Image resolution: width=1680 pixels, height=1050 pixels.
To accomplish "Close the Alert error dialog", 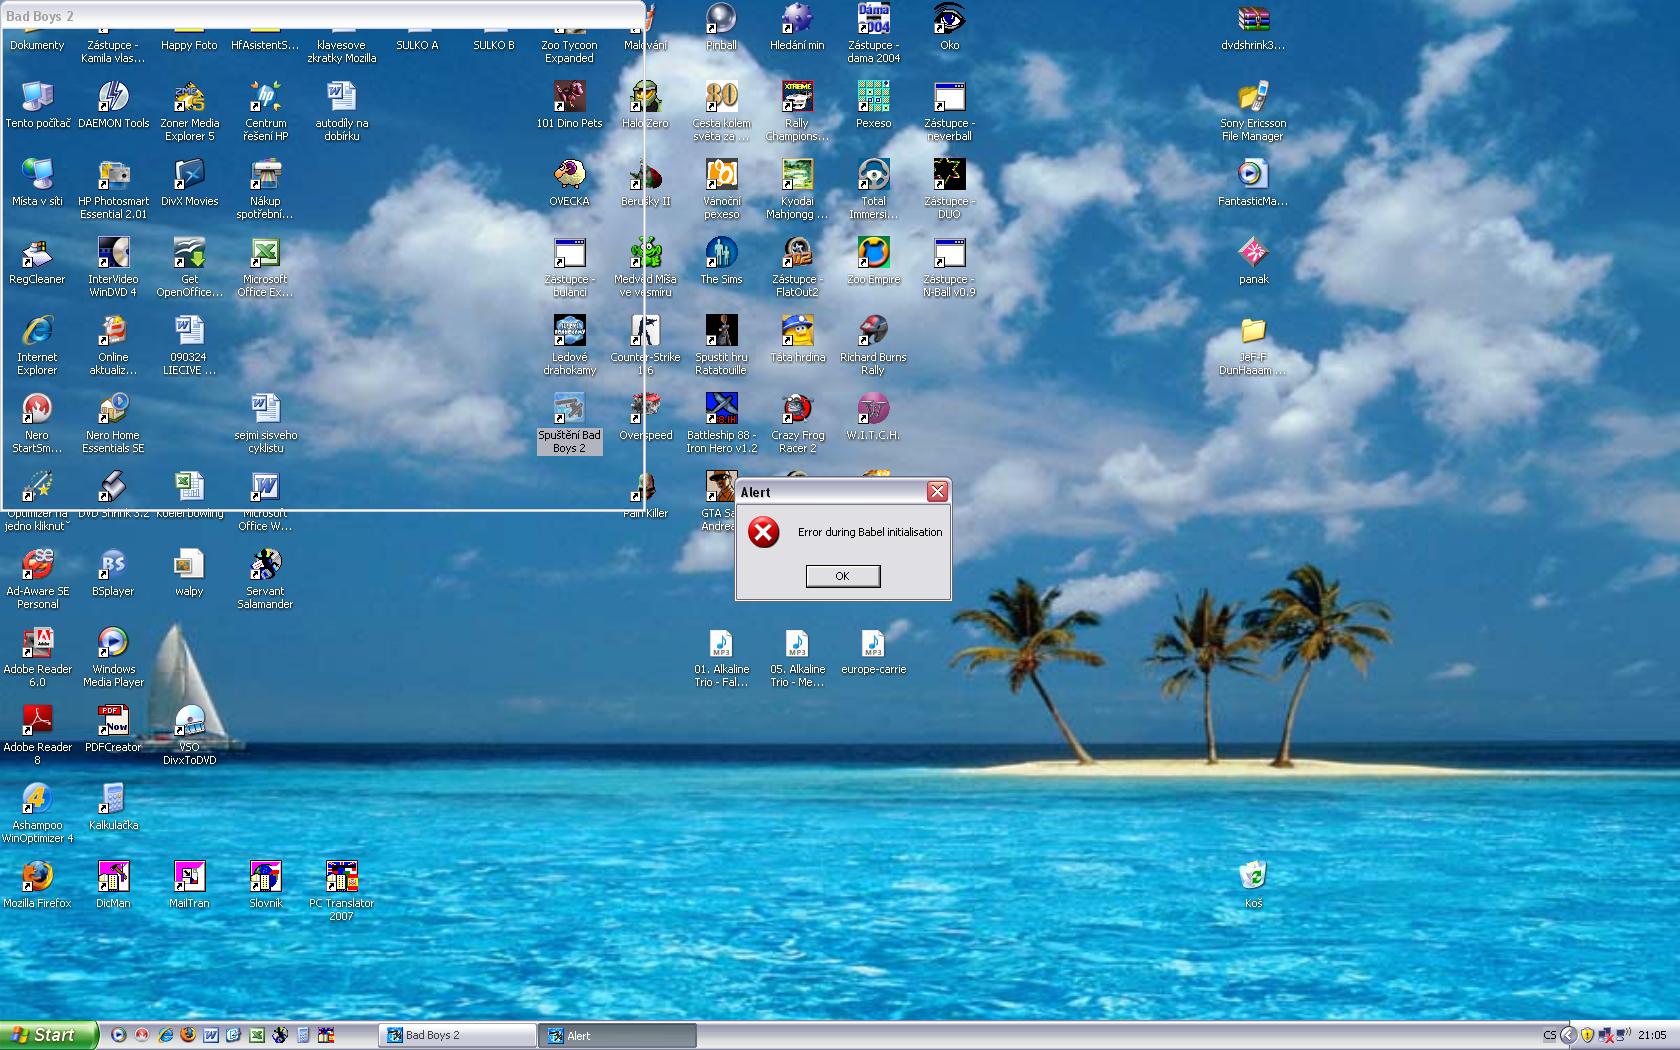I will 936,491.
